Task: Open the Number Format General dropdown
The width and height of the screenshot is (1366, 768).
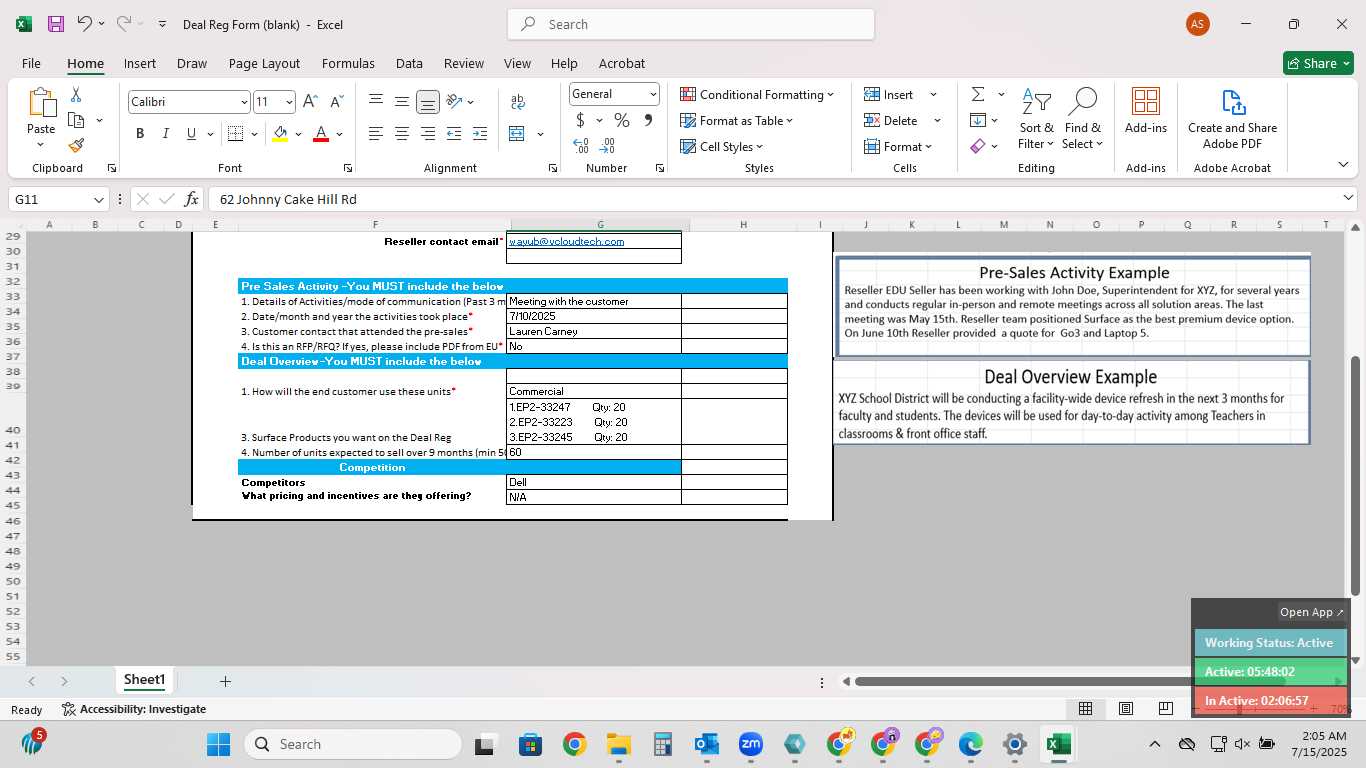Action: tap(614, 94)
